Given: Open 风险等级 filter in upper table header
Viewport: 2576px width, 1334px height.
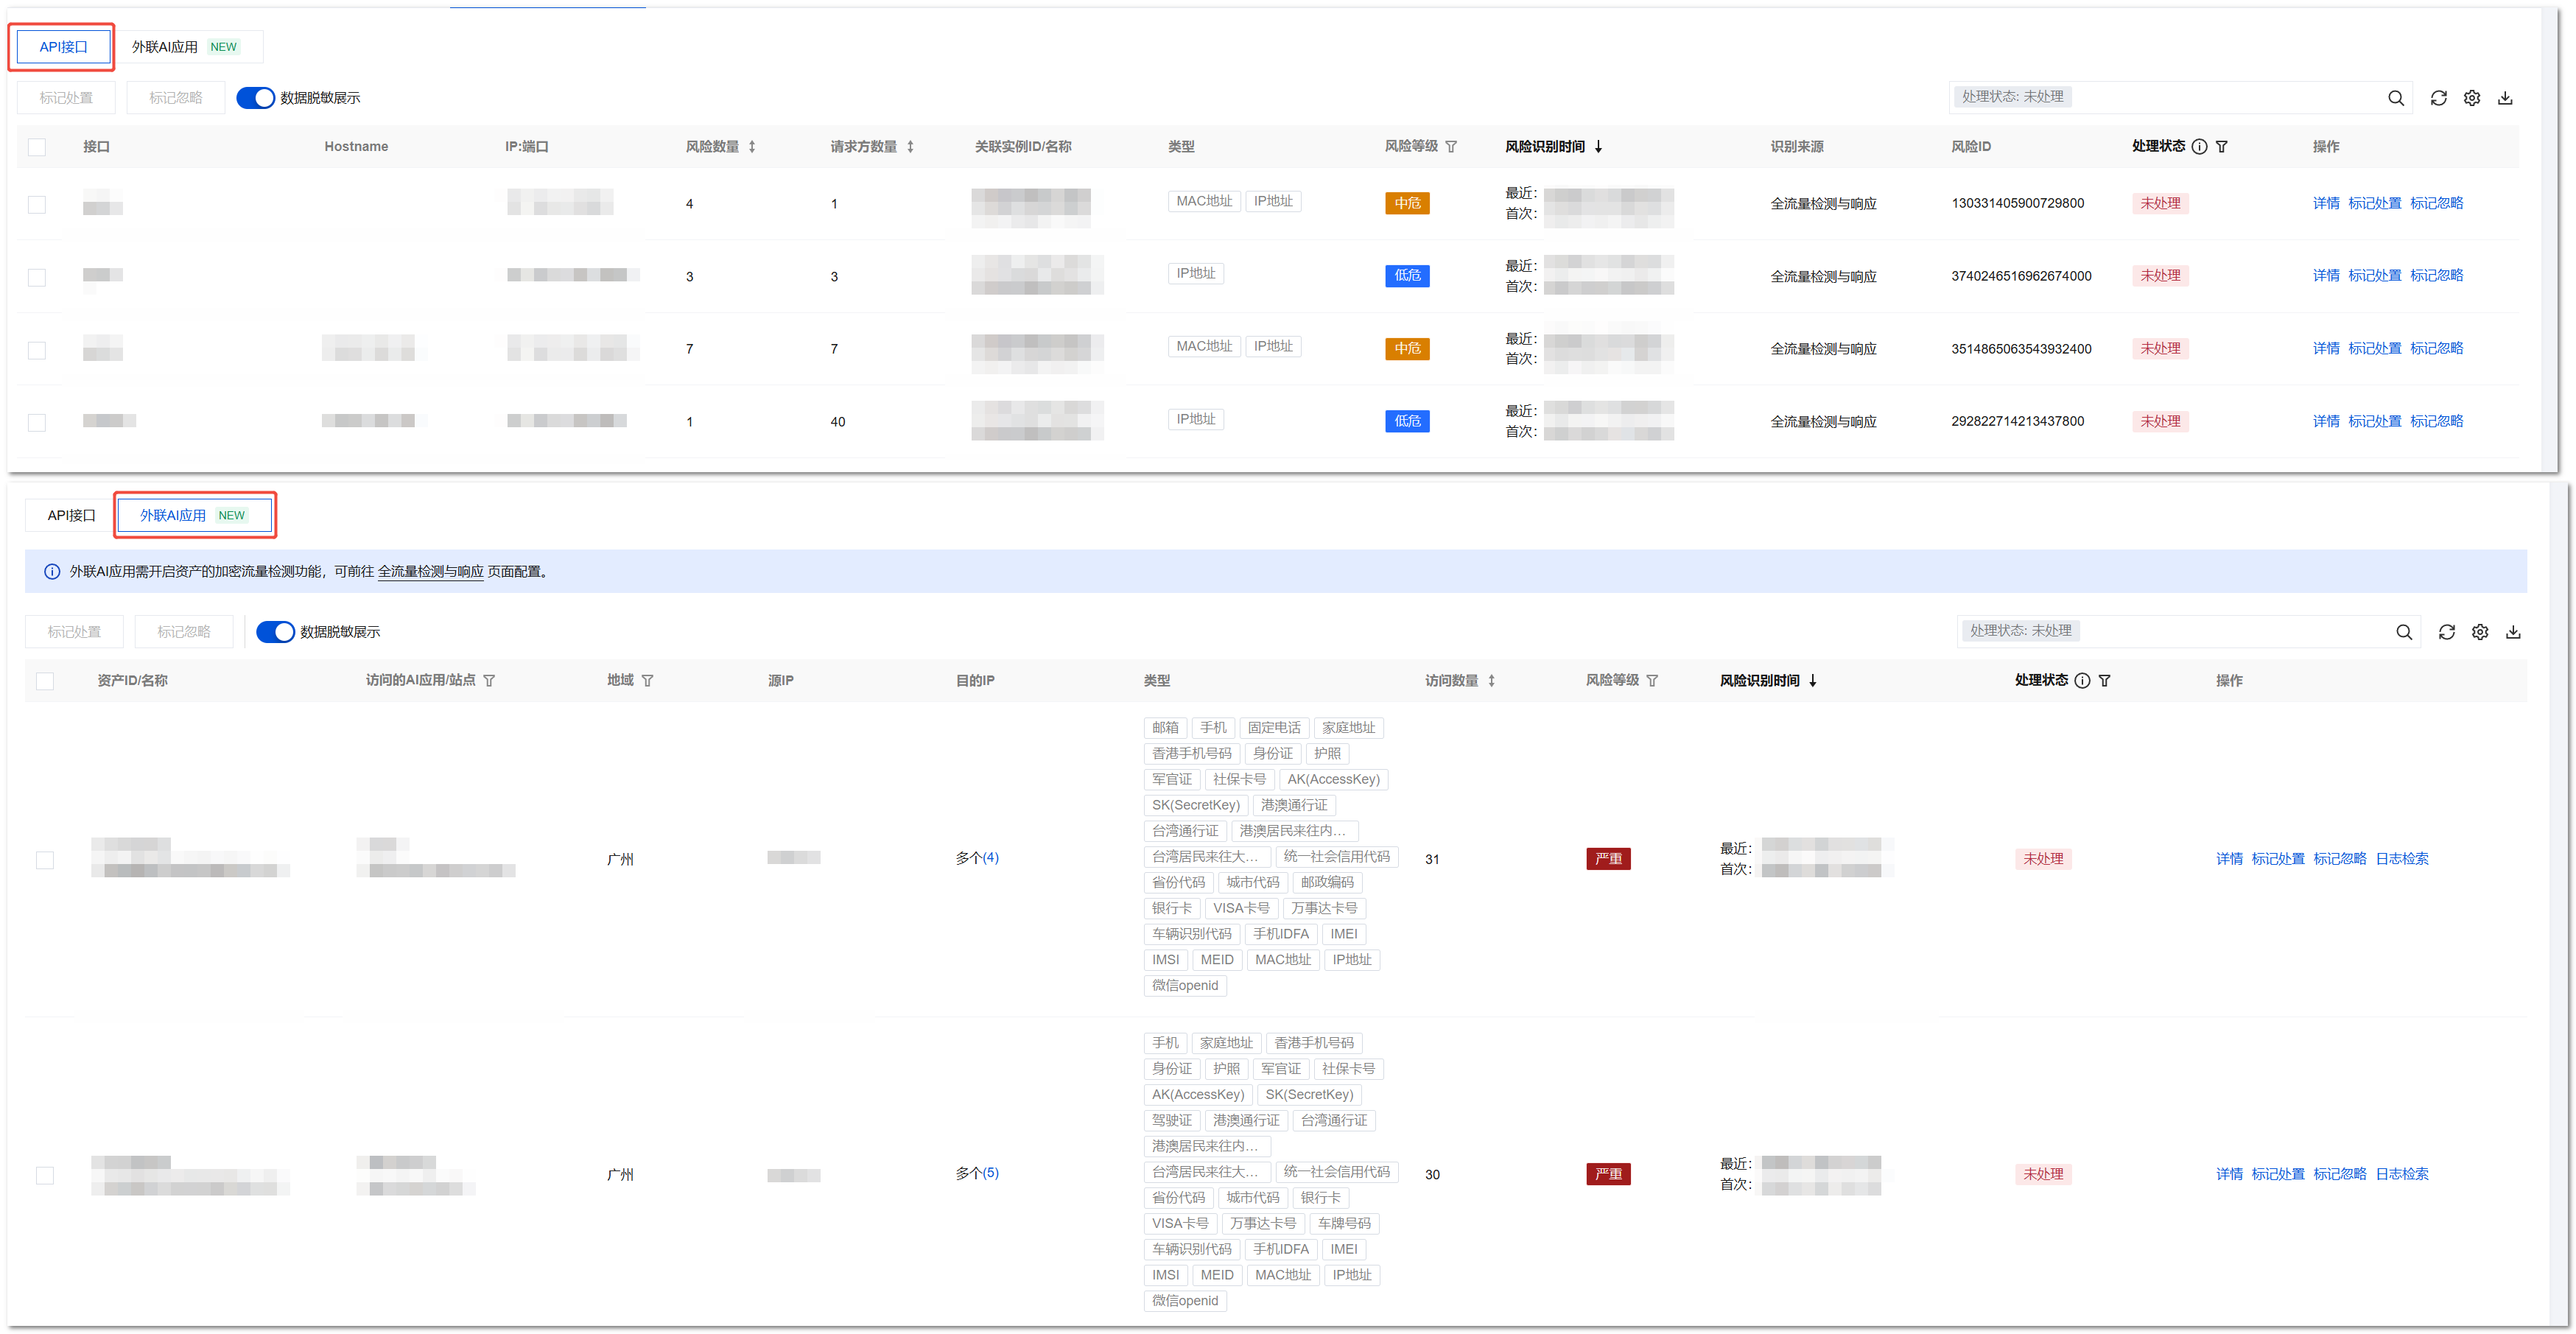Looking at the screenshot, I should (x=1451, y=147).
